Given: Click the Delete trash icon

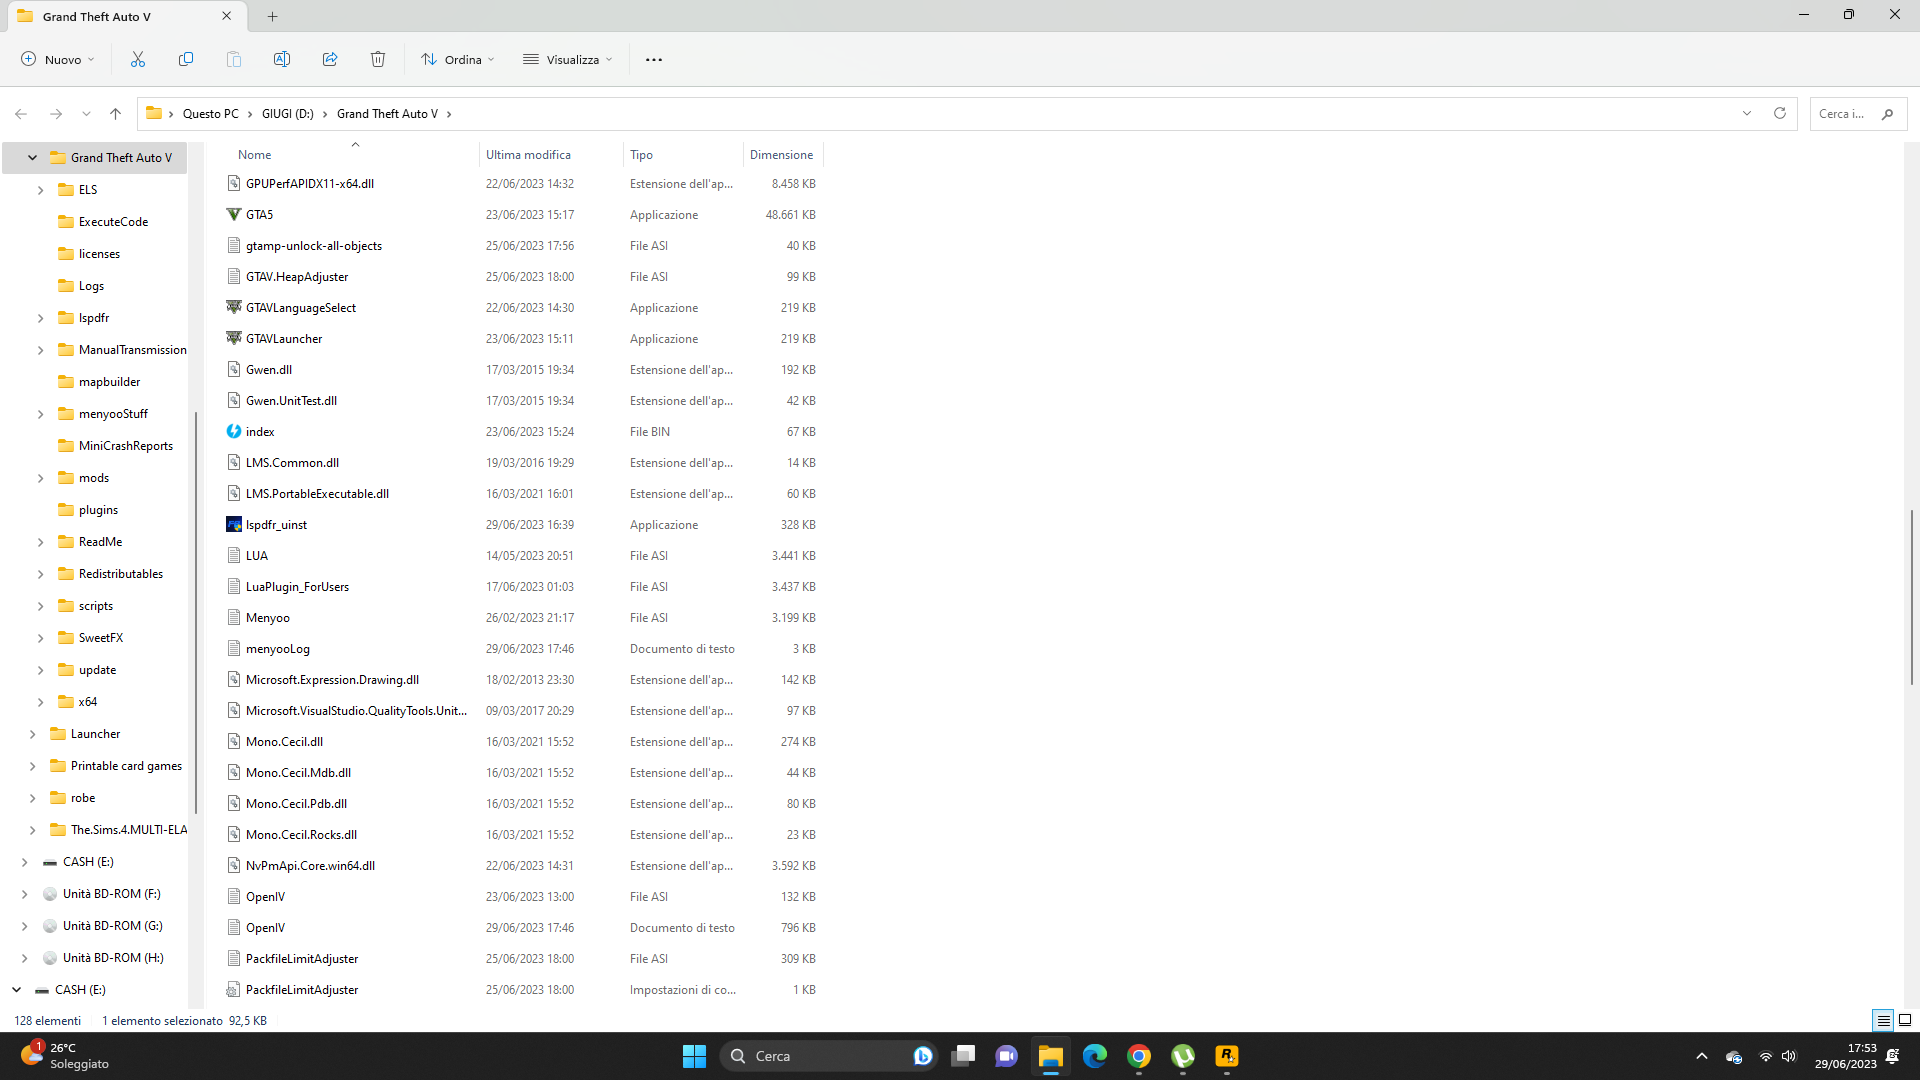Looking at the screenshot, I should click(378, 60).
